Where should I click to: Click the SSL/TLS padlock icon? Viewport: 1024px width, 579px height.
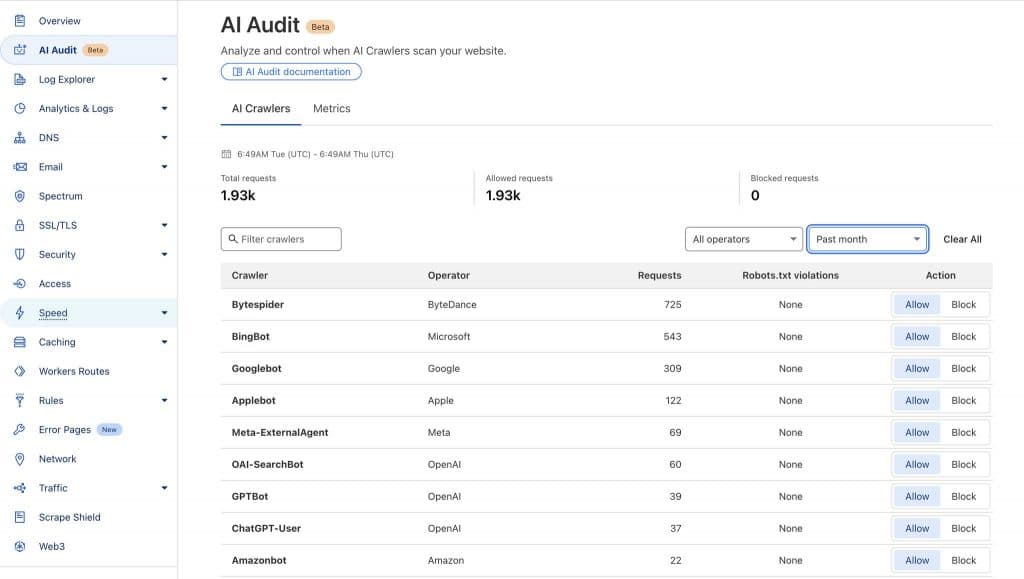coord(19,225)
